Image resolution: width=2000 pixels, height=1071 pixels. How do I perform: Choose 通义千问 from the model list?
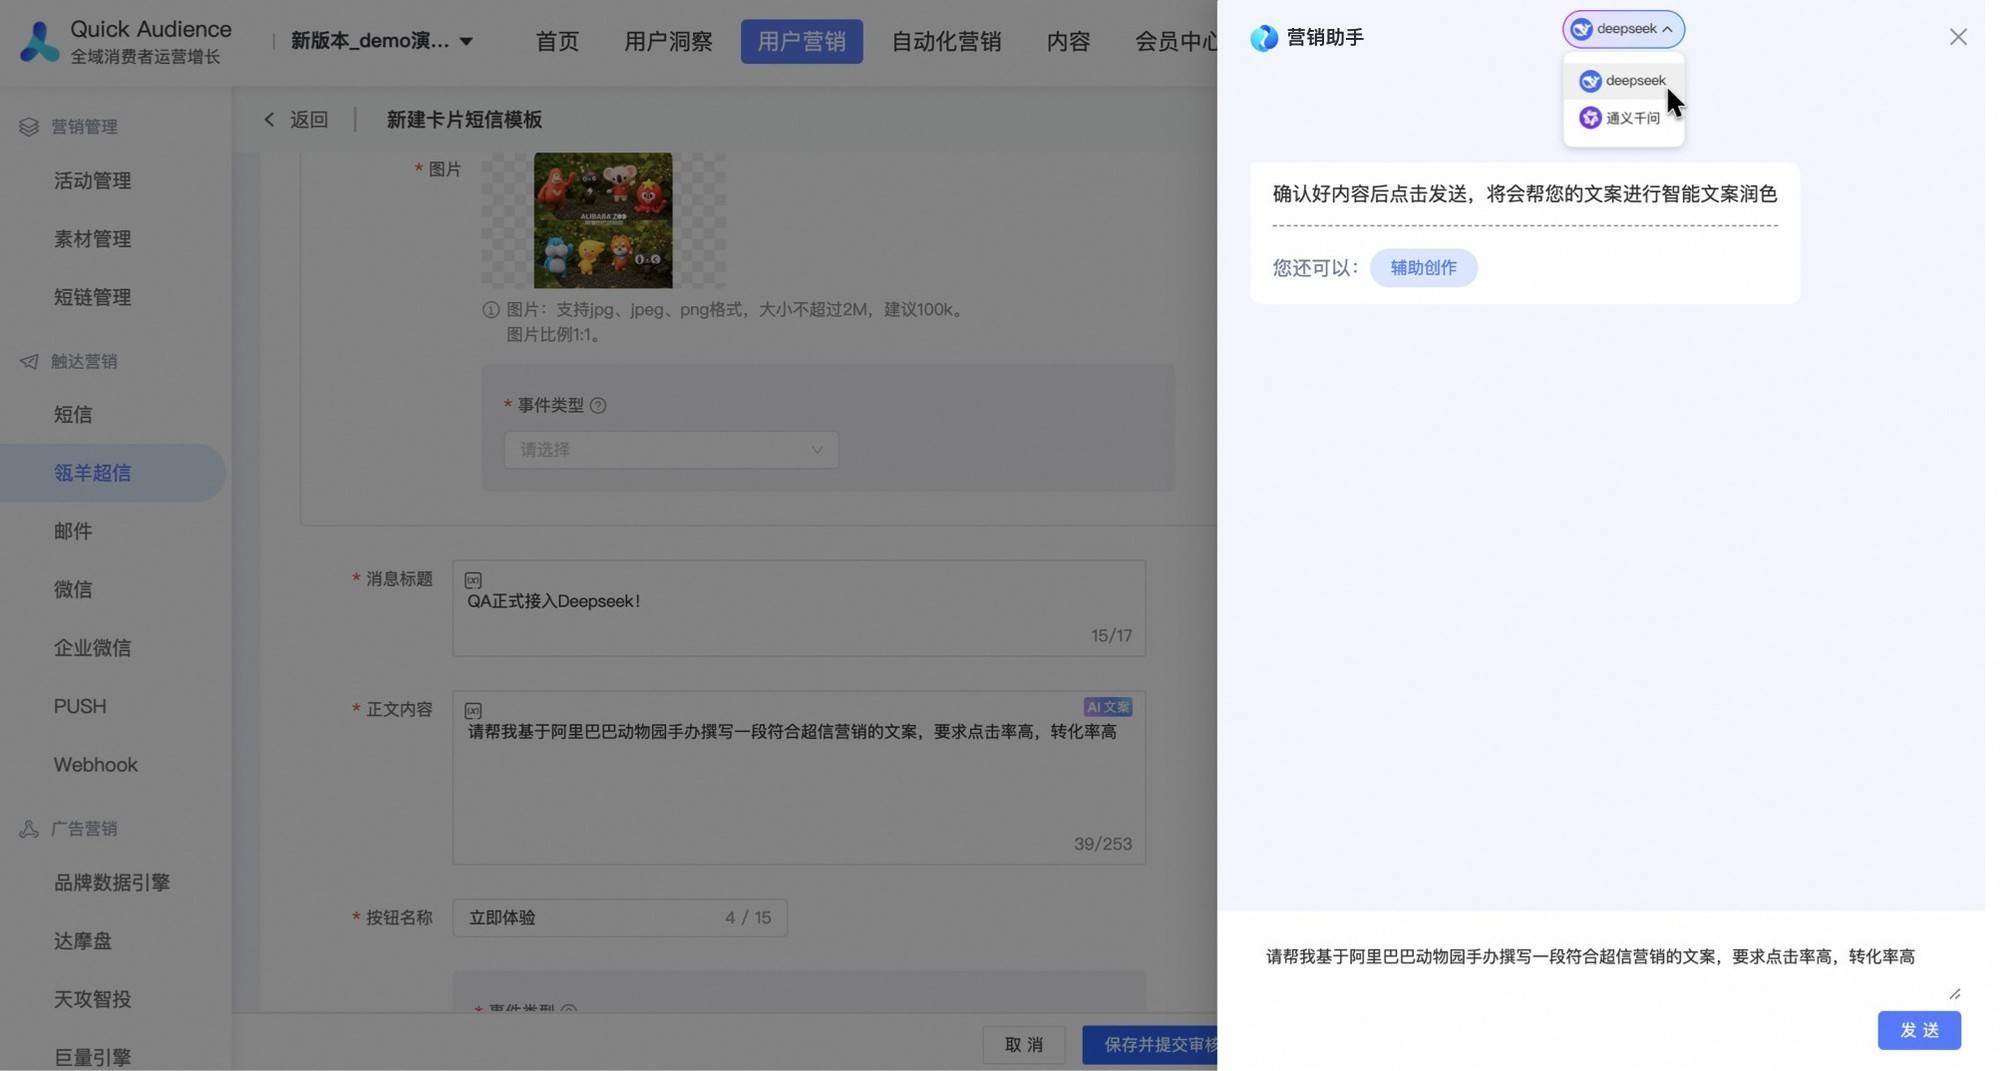click(1623, 118)
